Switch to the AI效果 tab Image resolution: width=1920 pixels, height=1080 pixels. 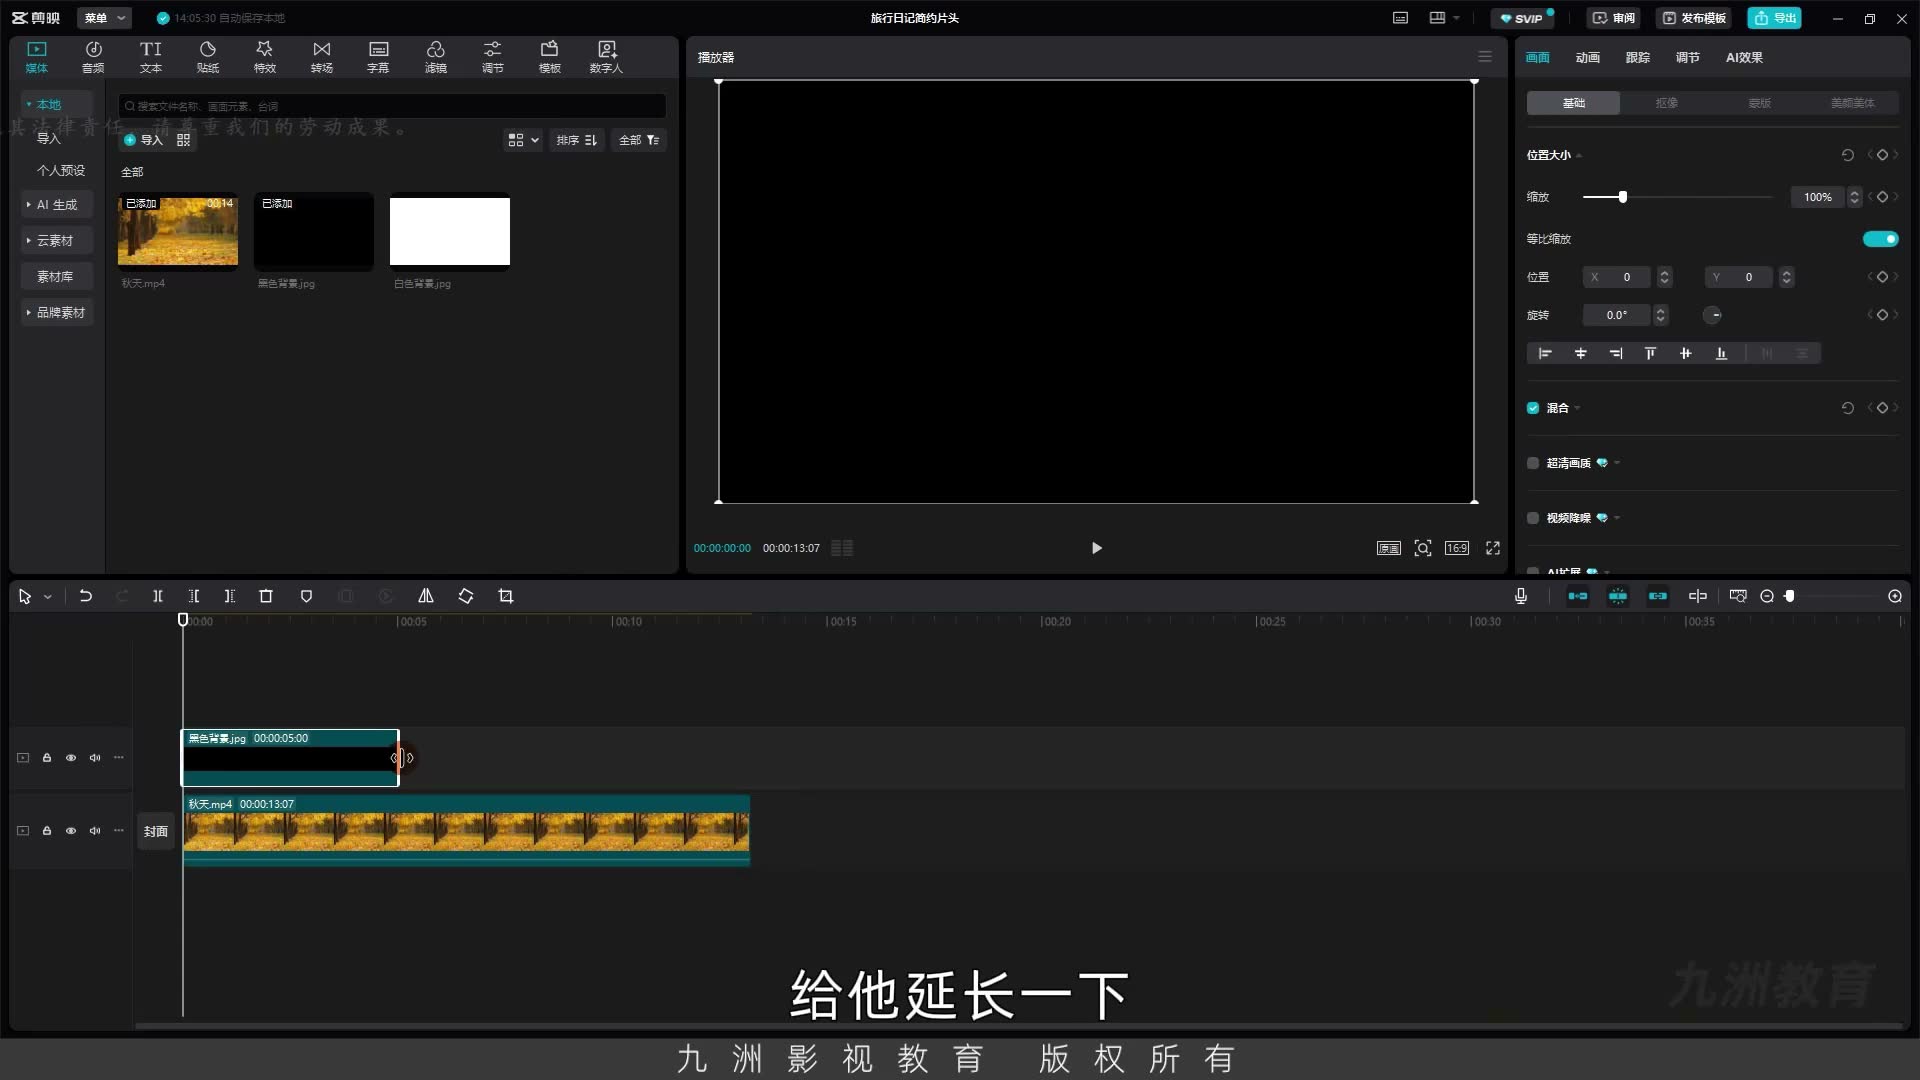[1744, 57]
